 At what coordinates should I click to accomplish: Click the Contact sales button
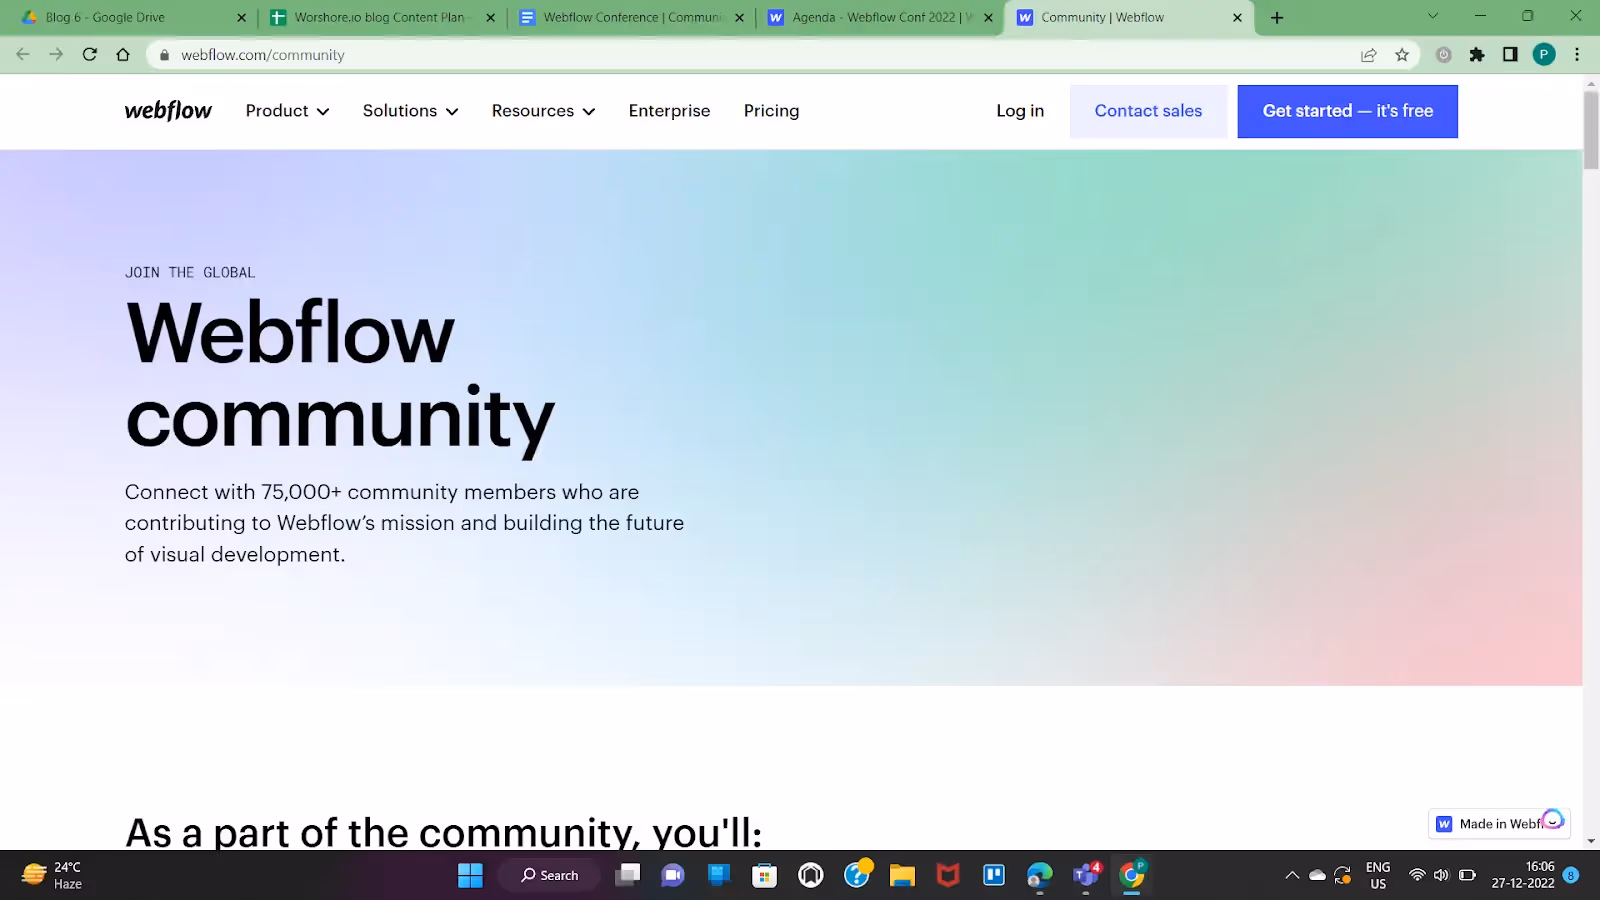click(x=1148, y=111)
